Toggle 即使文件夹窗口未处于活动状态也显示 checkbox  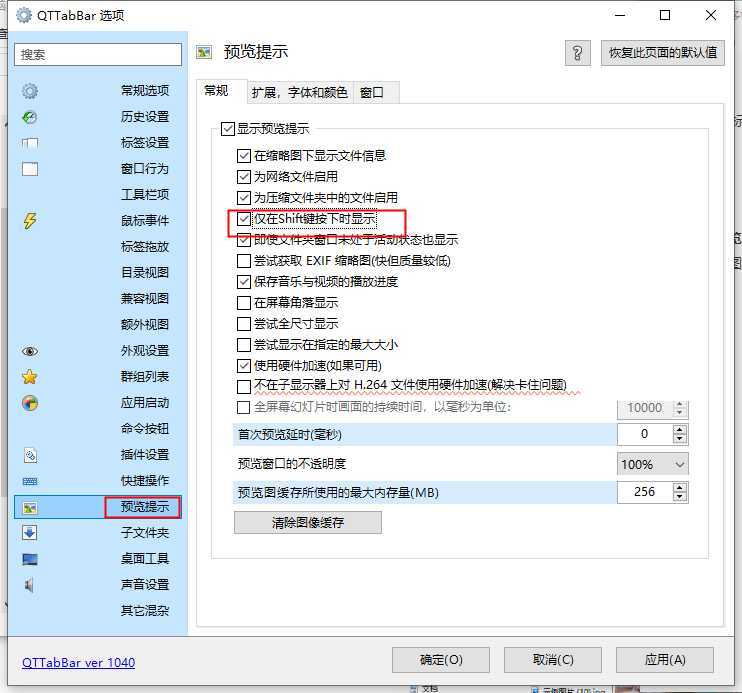(243, 240)
